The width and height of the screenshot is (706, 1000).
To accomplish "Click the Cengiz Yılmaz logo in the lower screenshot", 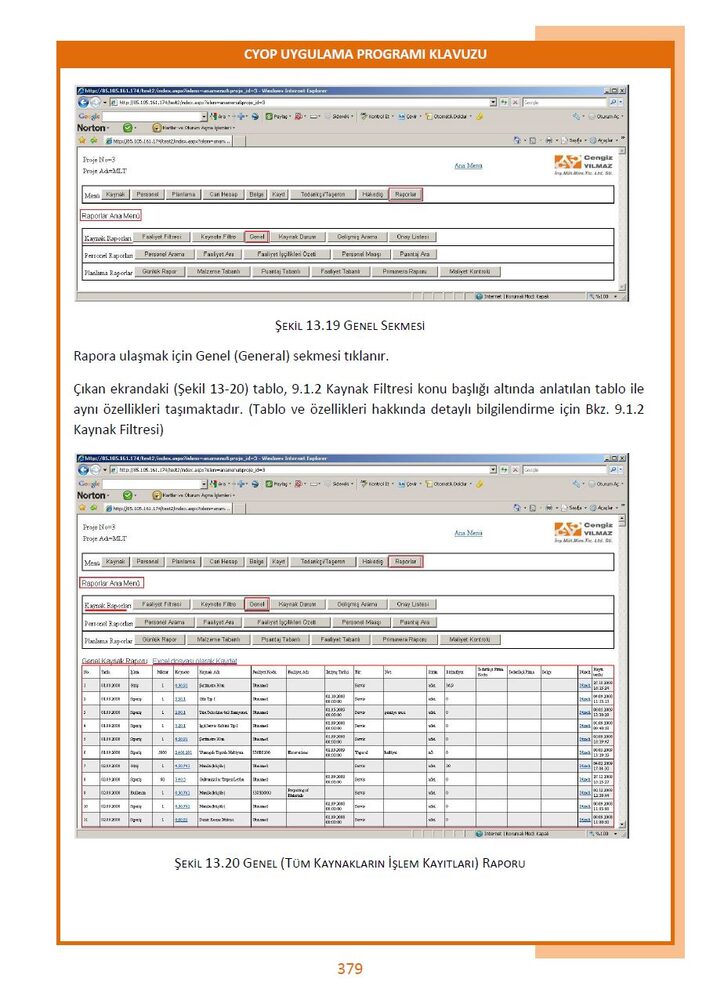I will click(583, 533).
